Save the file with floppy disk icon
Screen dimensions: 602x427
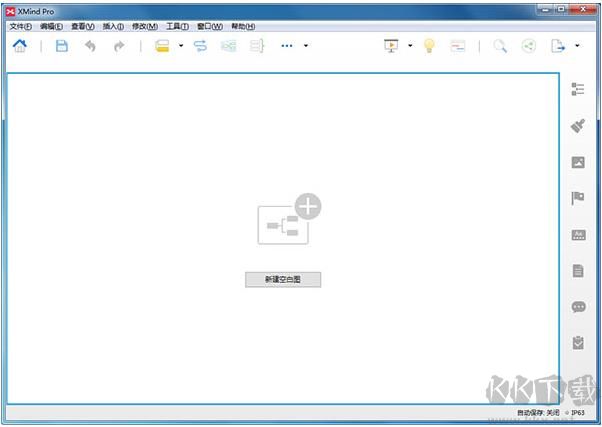[62, 46]
